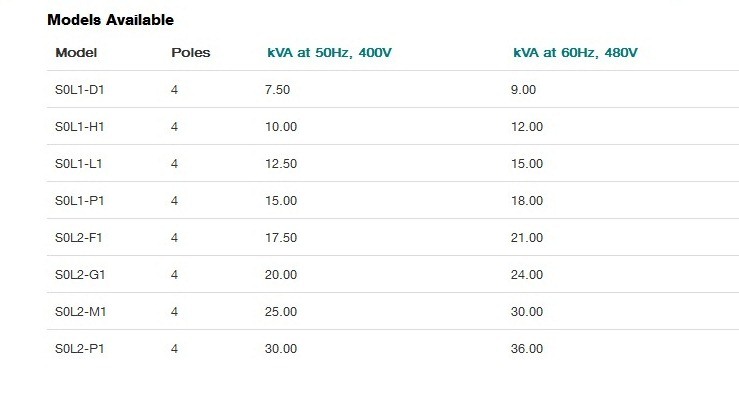Click the 36.00 kVA value
This screenshot has width=739, height=403.
[527, 349]
